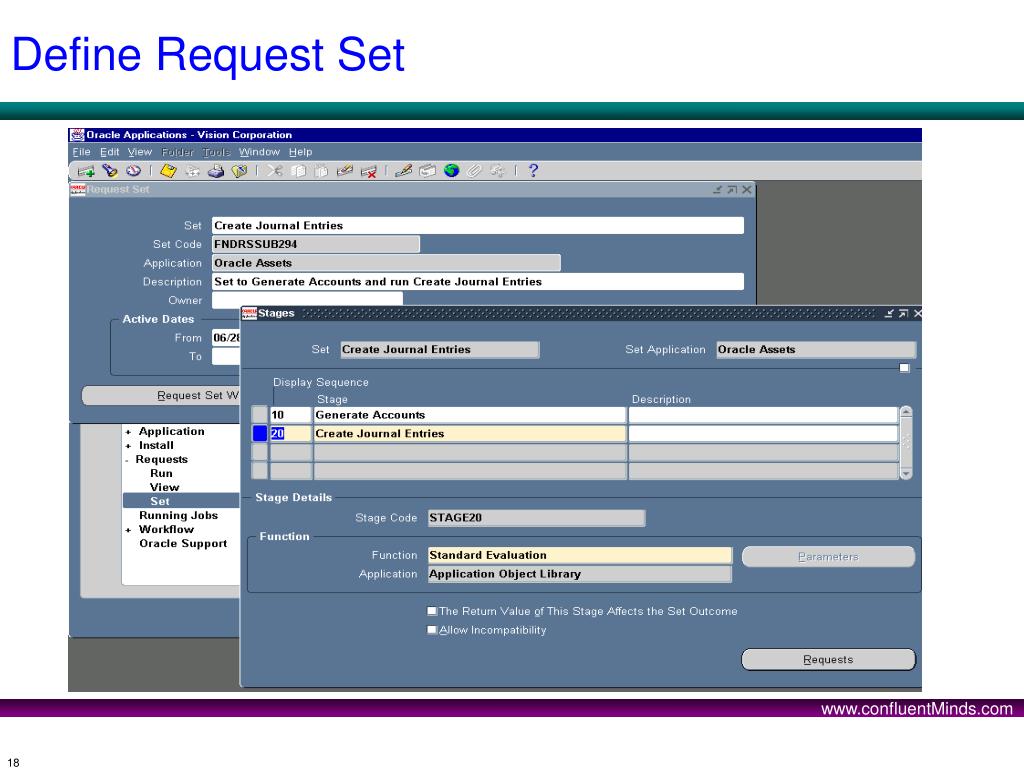The height and width of the screenshot is (768, 1024).
Task: Expand the Application navigator node
Action: pos(129,432)
